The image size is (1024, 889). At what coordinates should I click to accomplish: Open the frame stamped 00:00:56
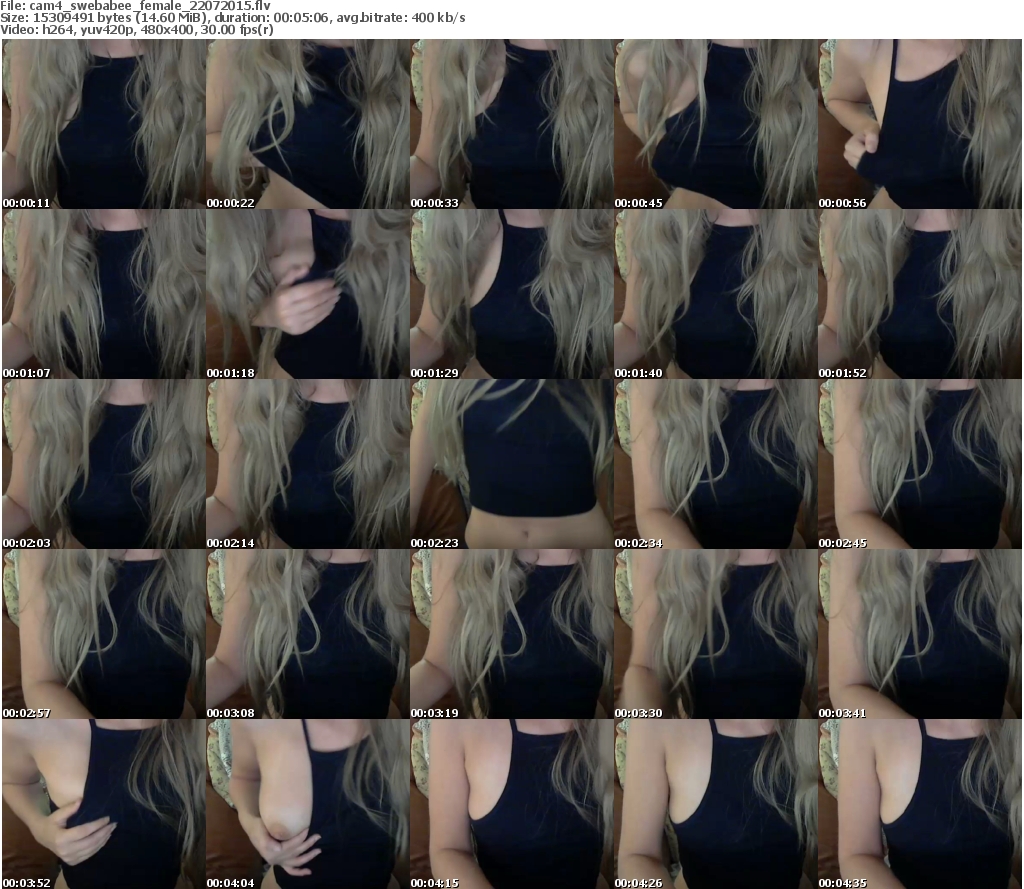point(920,124)
